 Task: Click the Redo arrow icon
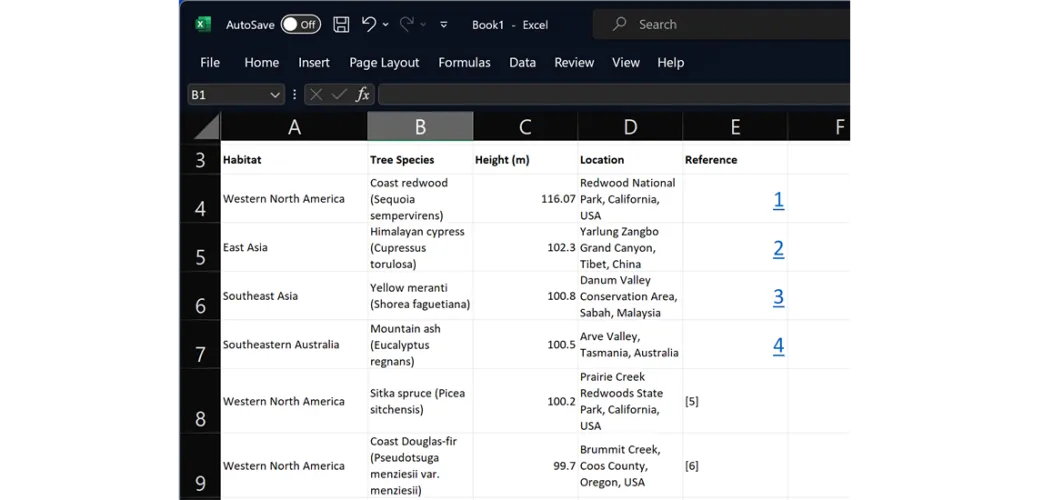point(407,24)
